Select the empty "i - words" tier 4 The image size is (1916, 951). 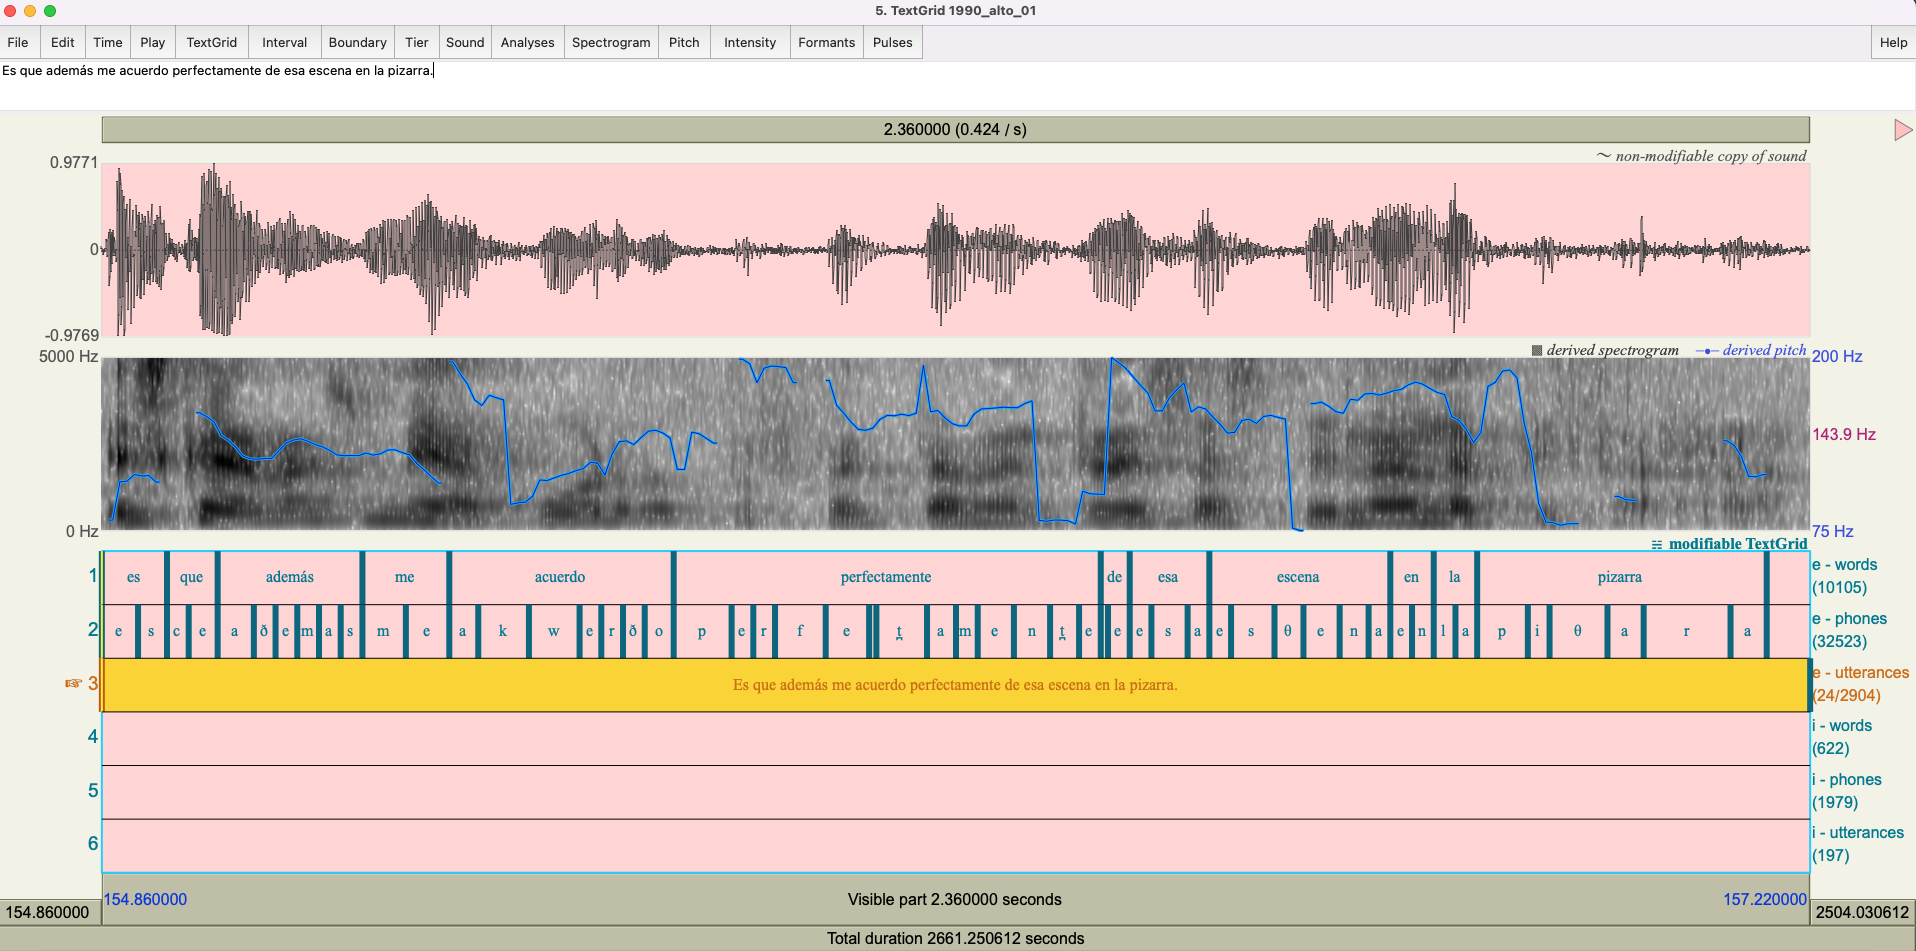coord(955,738)
